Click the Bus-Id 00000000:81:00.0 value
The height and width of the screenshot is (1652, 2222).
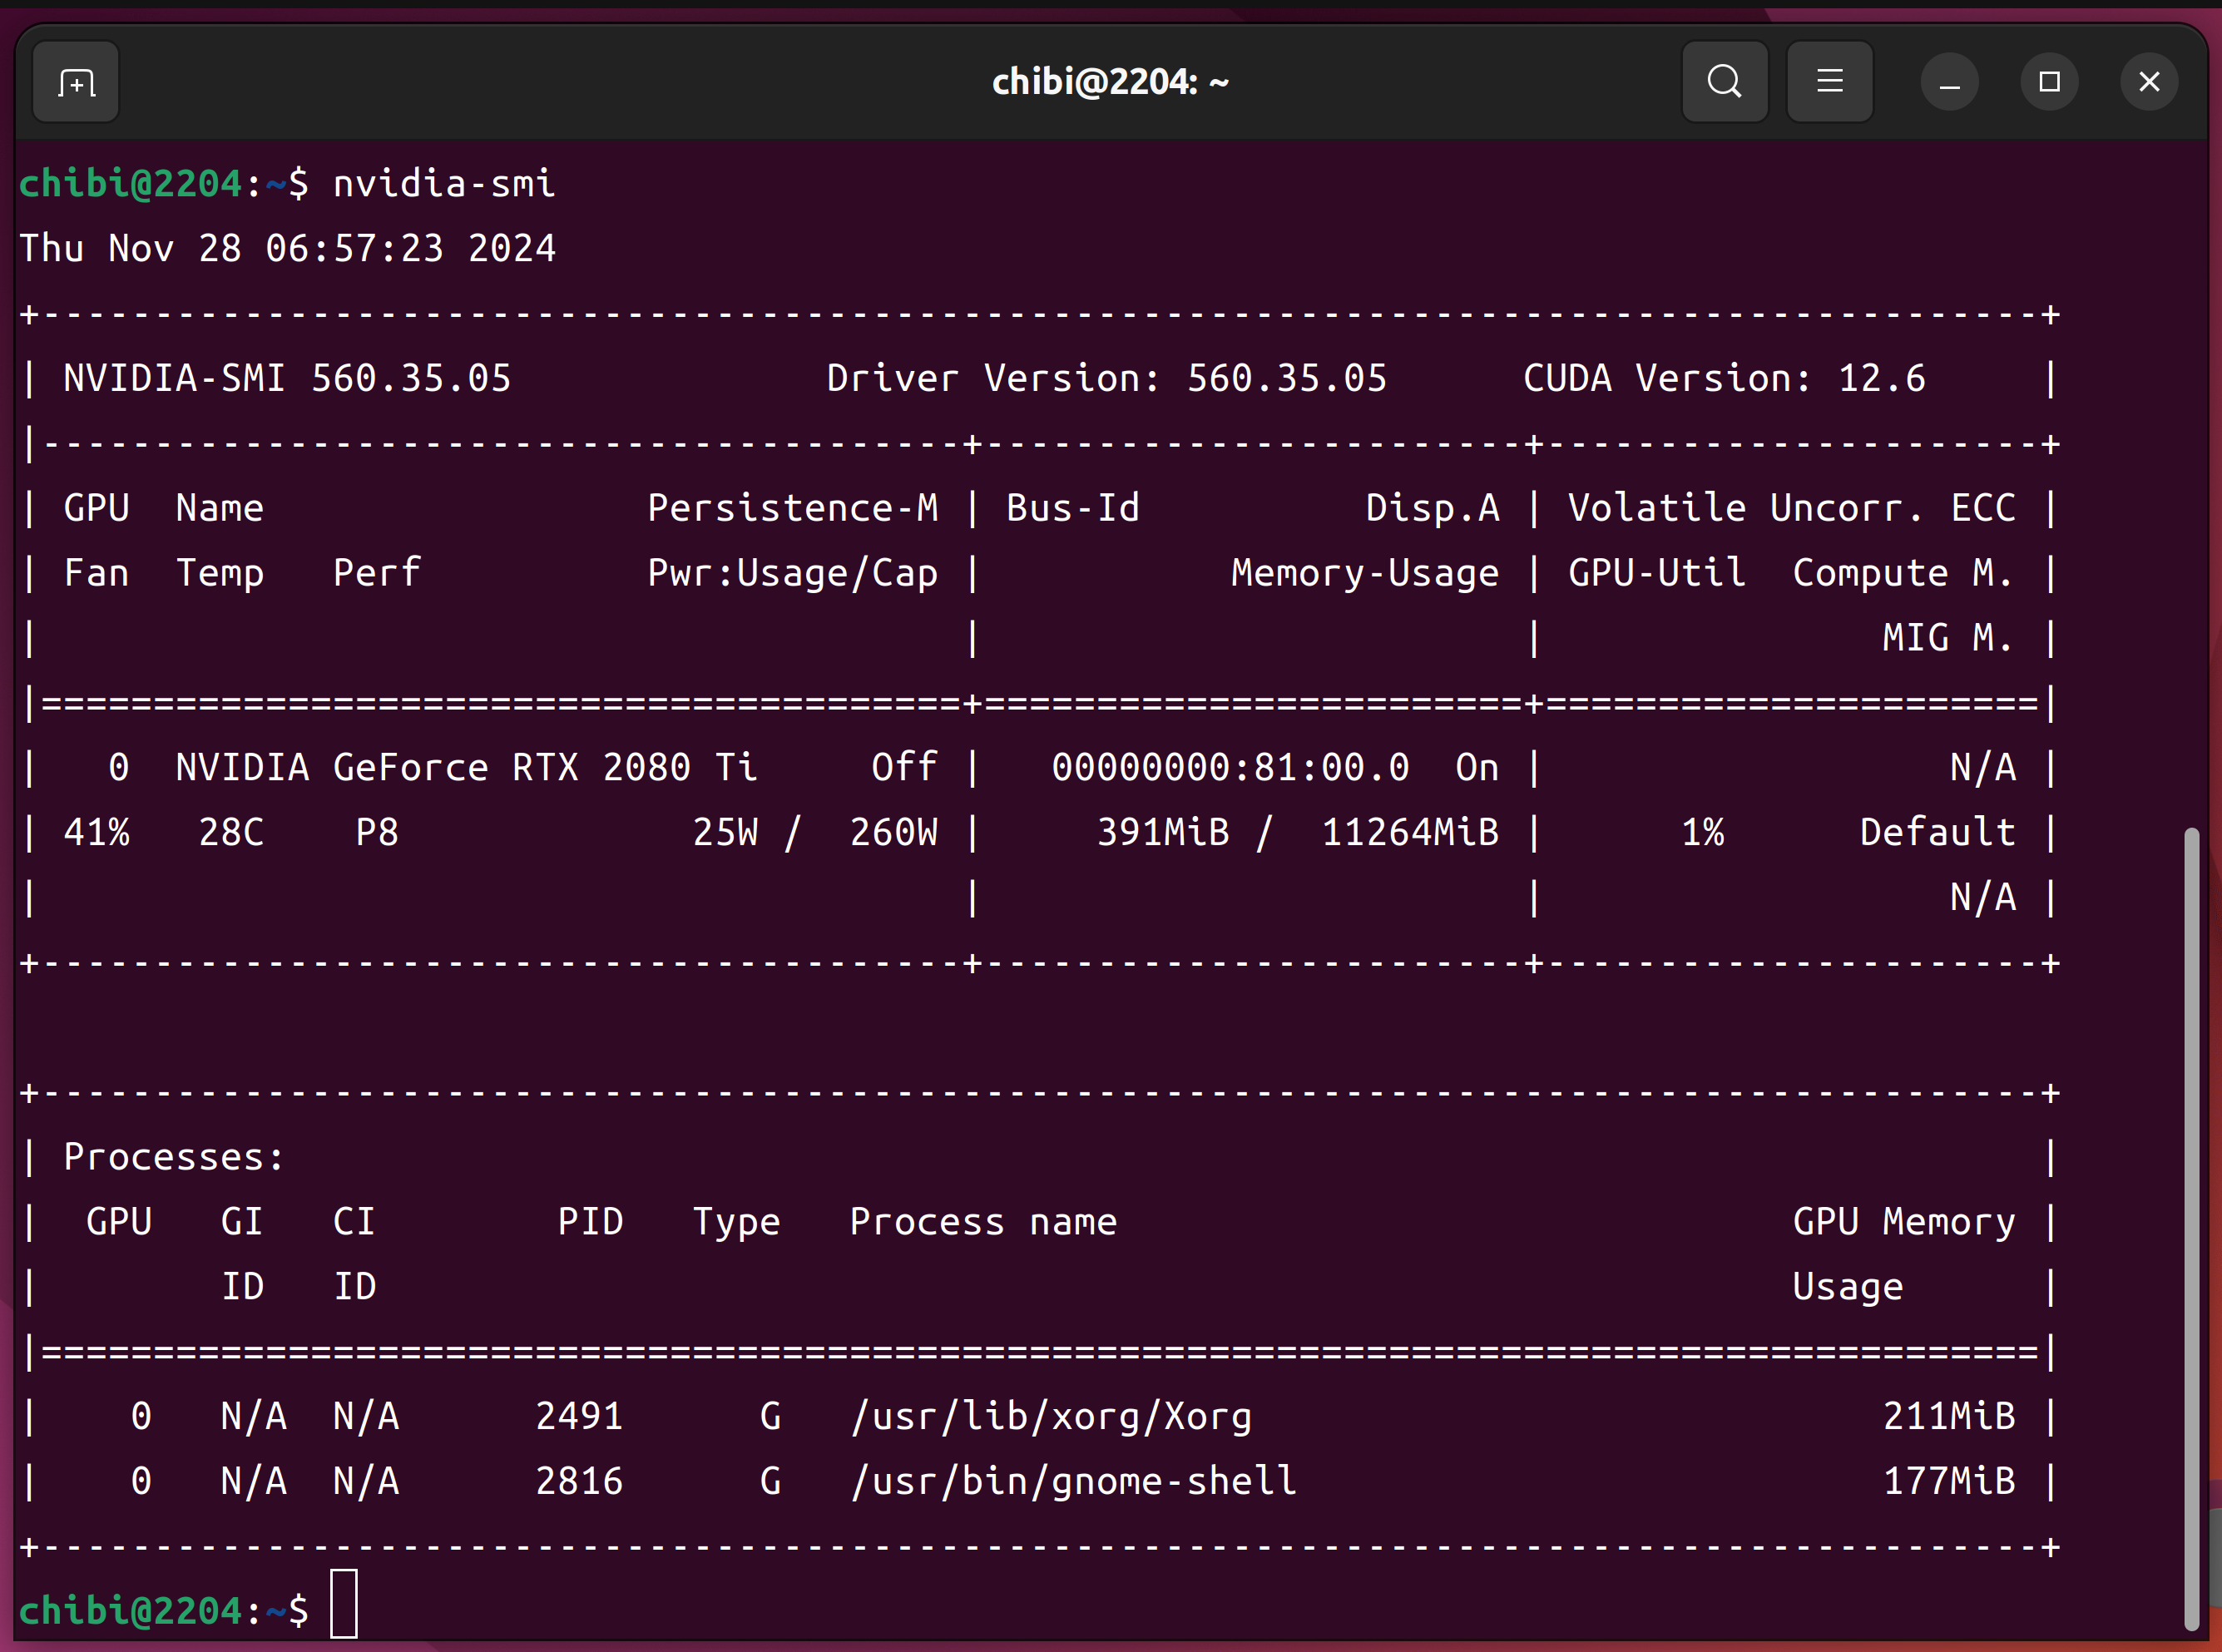1230,768
